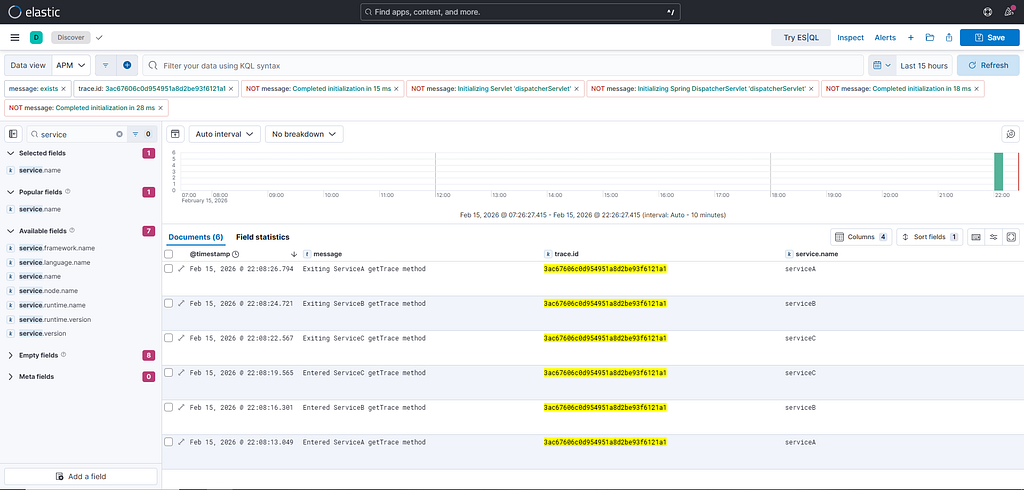Clear the service field search
The image size is (1024, 490).
(119, 134)
